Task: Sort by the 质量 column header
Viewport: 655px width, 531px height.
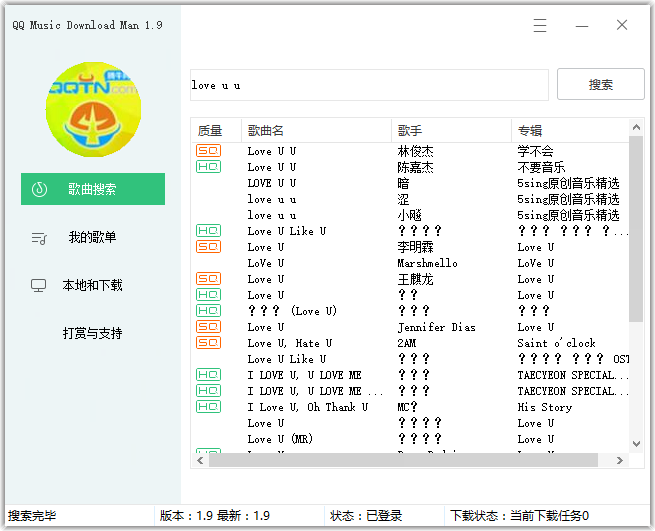Action: coord(215,130)
